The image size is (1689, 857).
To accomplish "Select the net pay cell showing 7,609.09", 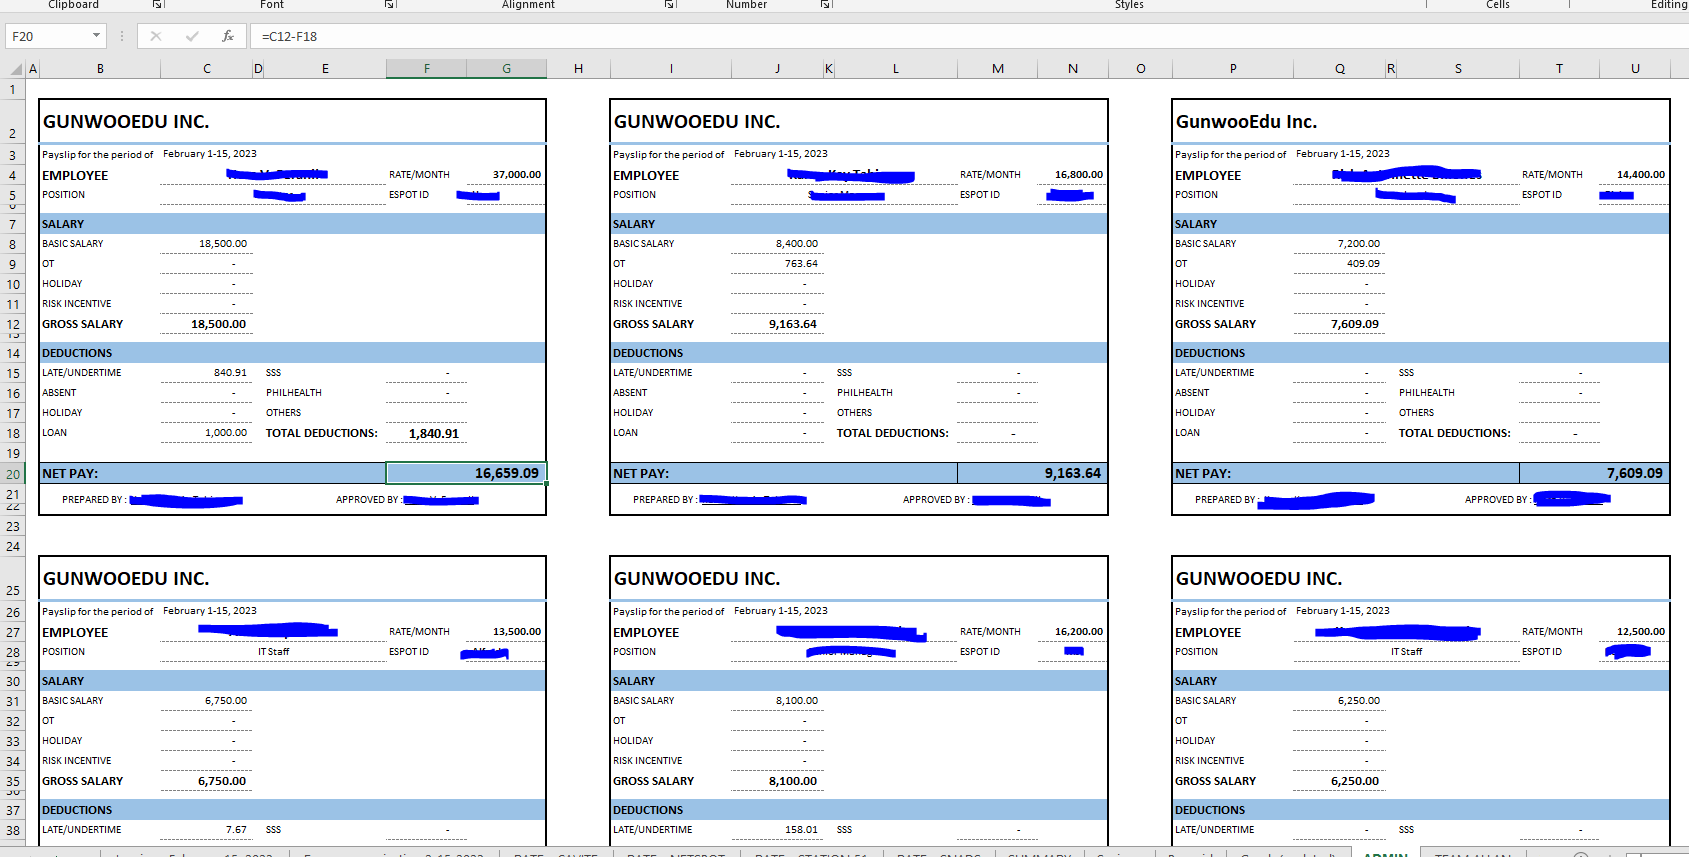I will coord(1594,473).
